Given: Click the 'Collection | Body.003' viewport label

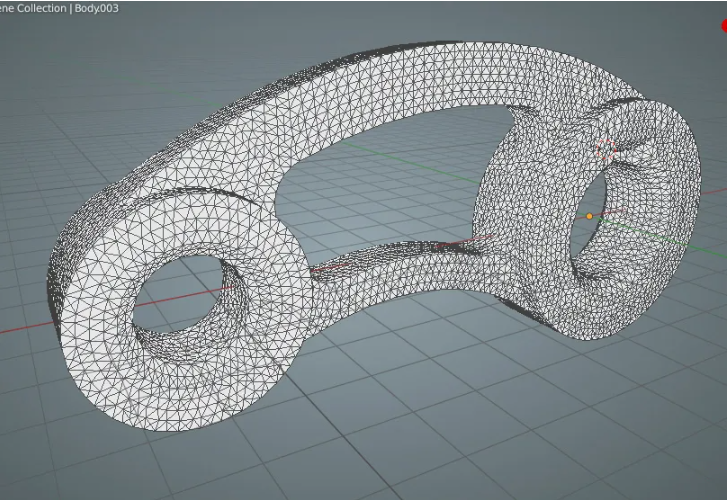Looking at the screenshot, I should pos(67,8).
